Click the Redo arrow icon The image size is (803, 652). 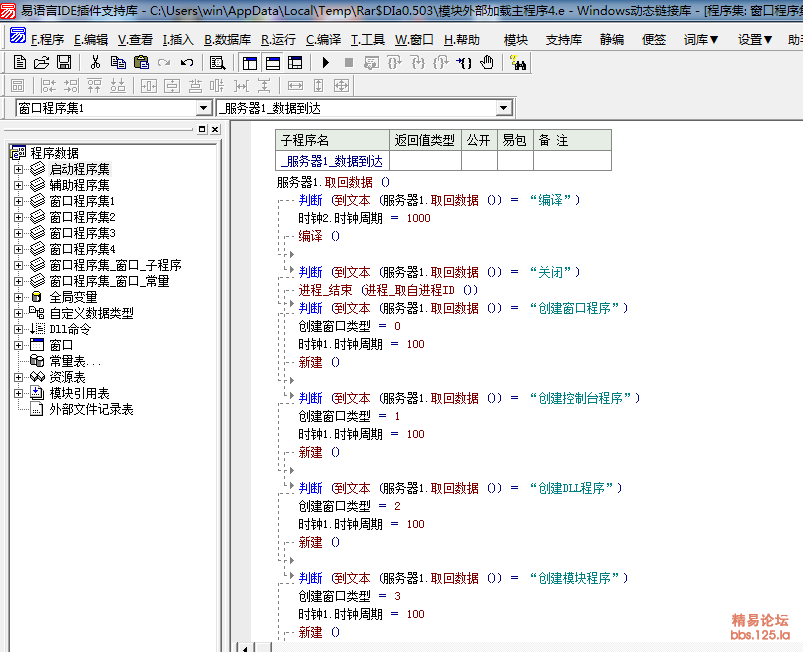(164, 62)
